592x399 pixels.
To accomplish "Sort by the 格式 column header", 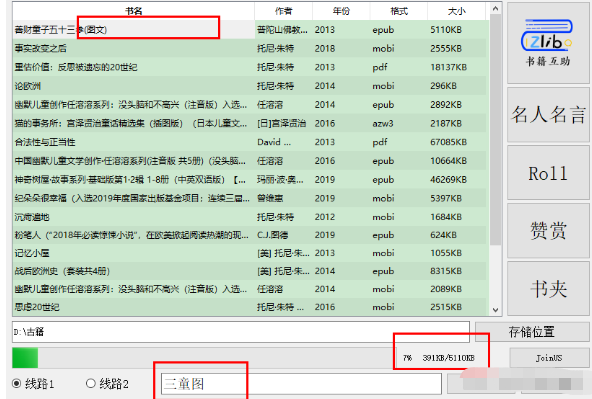I will (399, 11).
